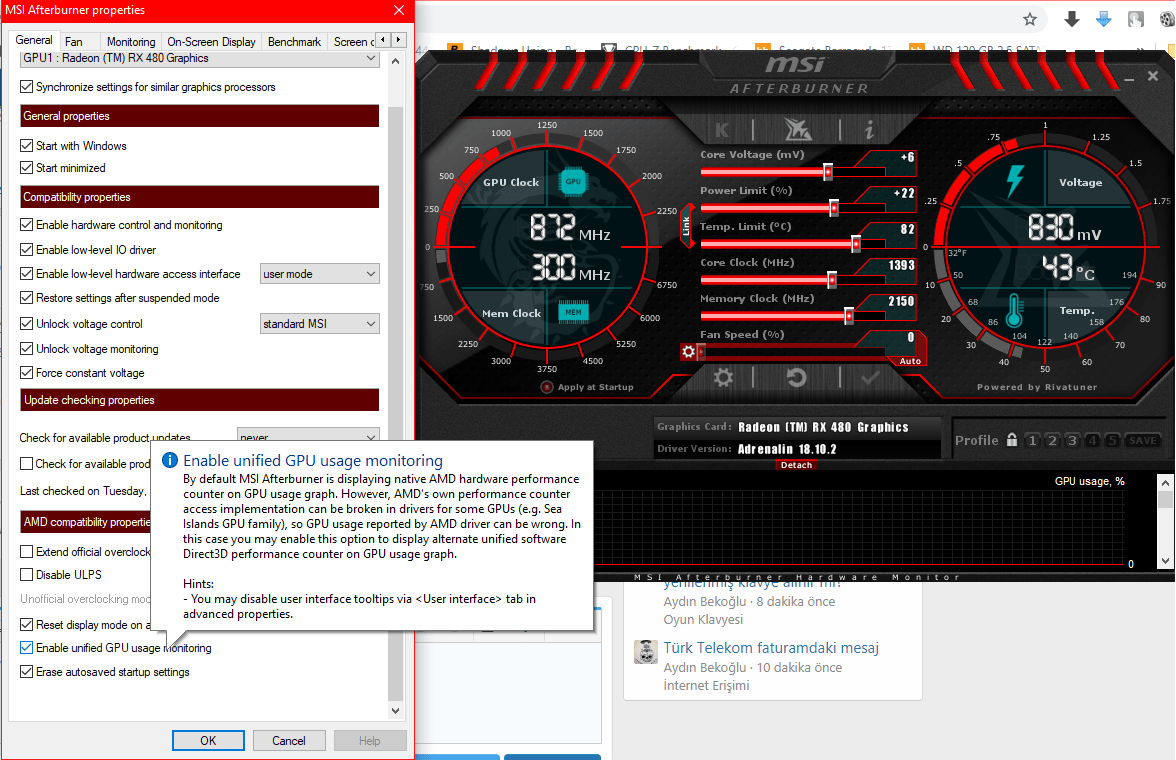Open the Türk Telekom faturamdaki mesaj link
This screenshot has width=1176, height=760.
click(x=771, y=647)
